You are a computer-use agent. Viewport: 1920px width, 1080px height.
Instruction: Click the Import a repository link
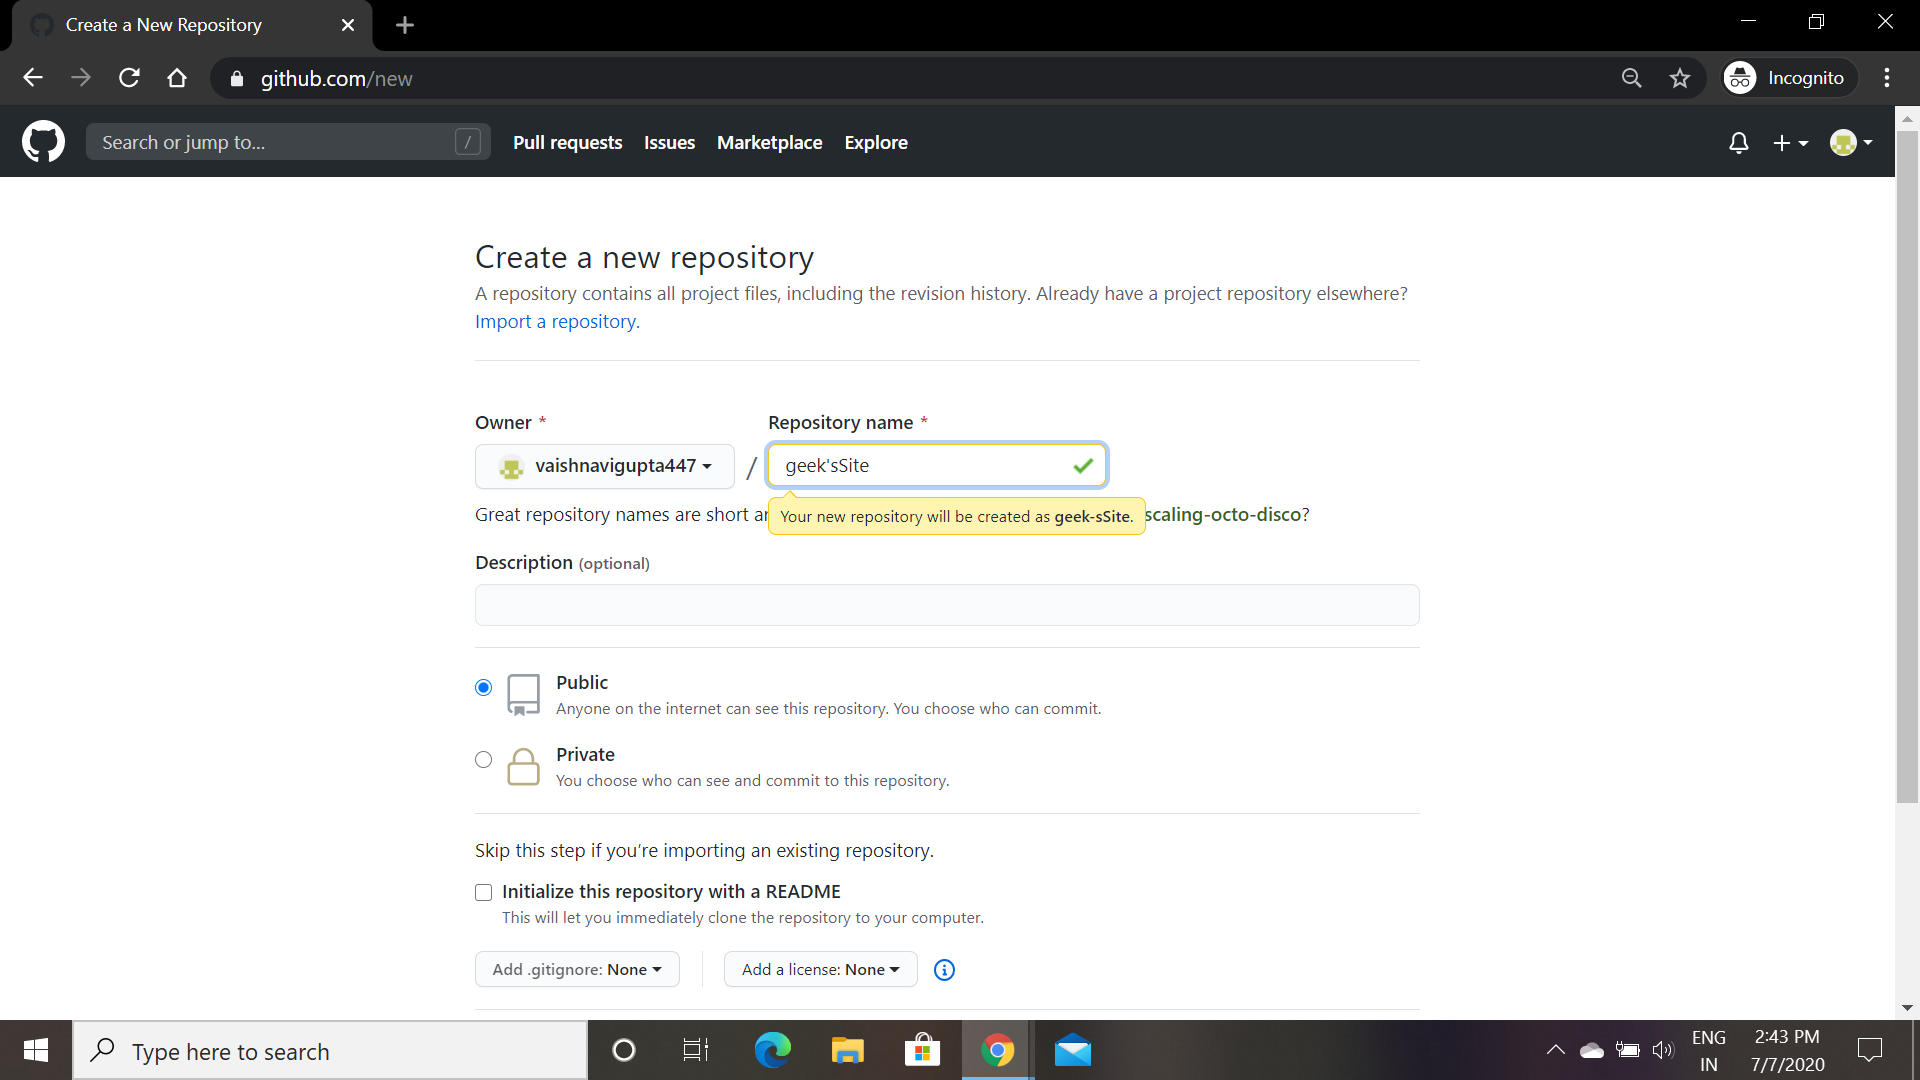[557, 322]
